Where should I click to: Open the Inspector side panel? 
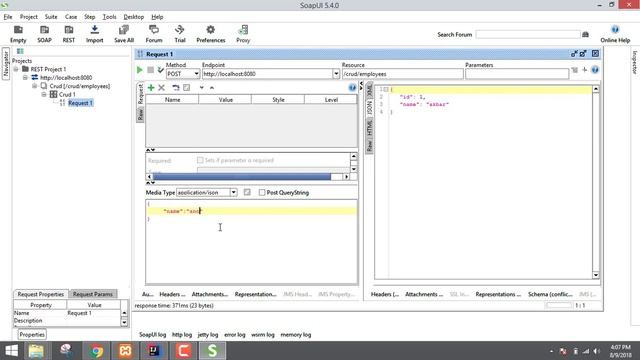coord(635,62)
